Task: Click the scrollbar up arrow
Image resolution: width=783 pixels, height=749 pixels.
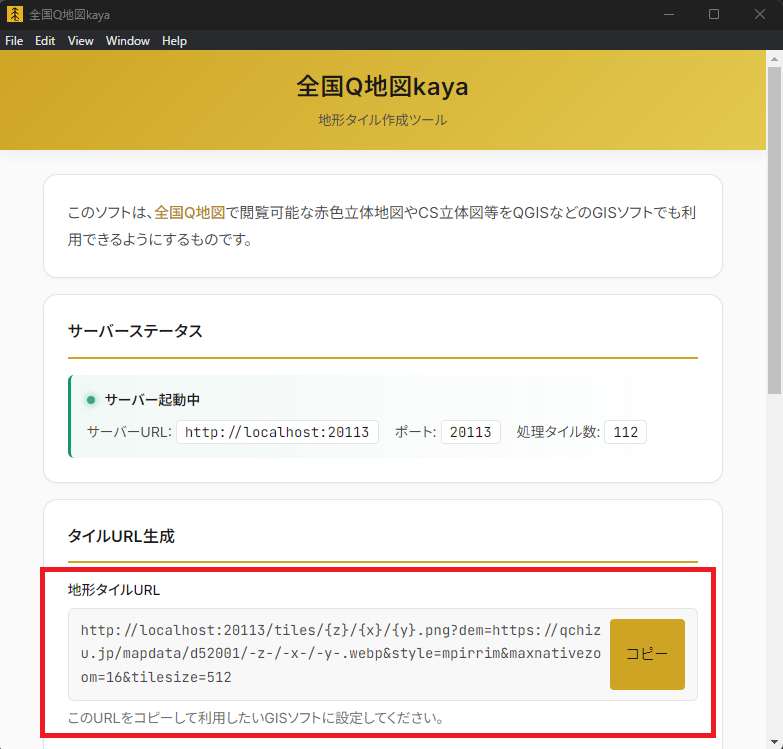Action: point(775,58)
